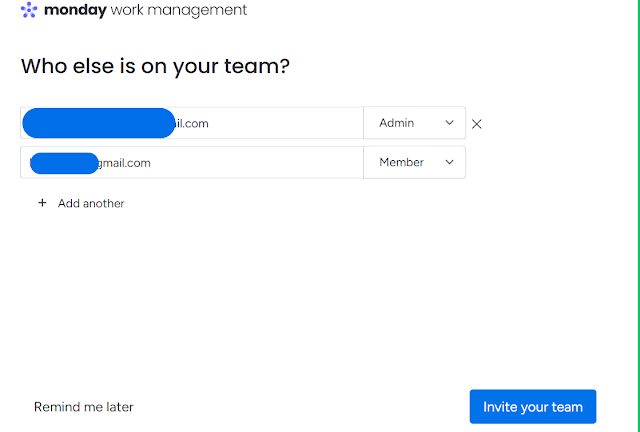
Task: Expand the Member role chevron arrow
Action: [x=449, y=162]
